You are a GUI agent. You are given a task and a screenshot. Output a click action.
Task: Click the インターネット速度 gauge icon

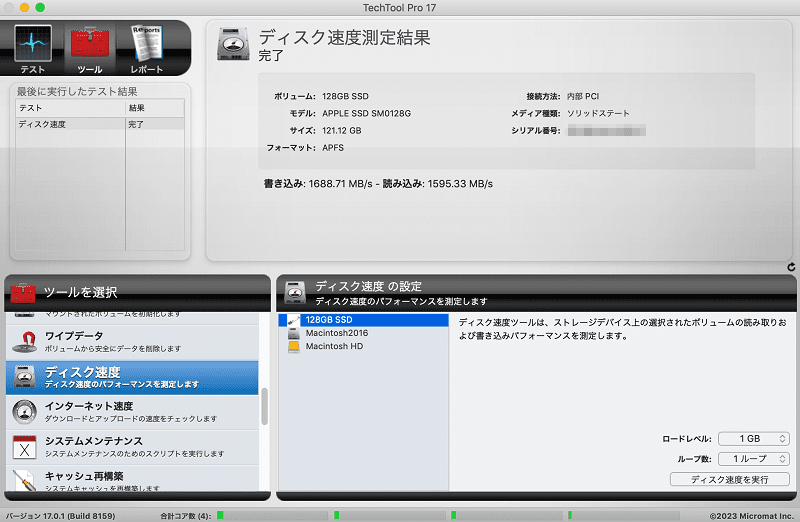[x=24, y=412]
